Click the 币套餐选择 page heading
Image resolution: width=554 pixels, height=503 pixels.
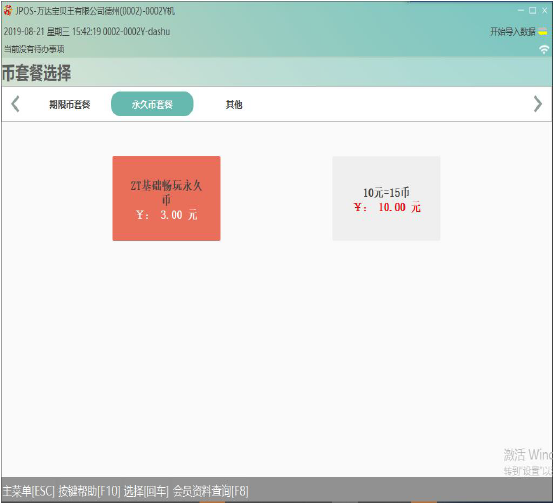click(36, 73)
